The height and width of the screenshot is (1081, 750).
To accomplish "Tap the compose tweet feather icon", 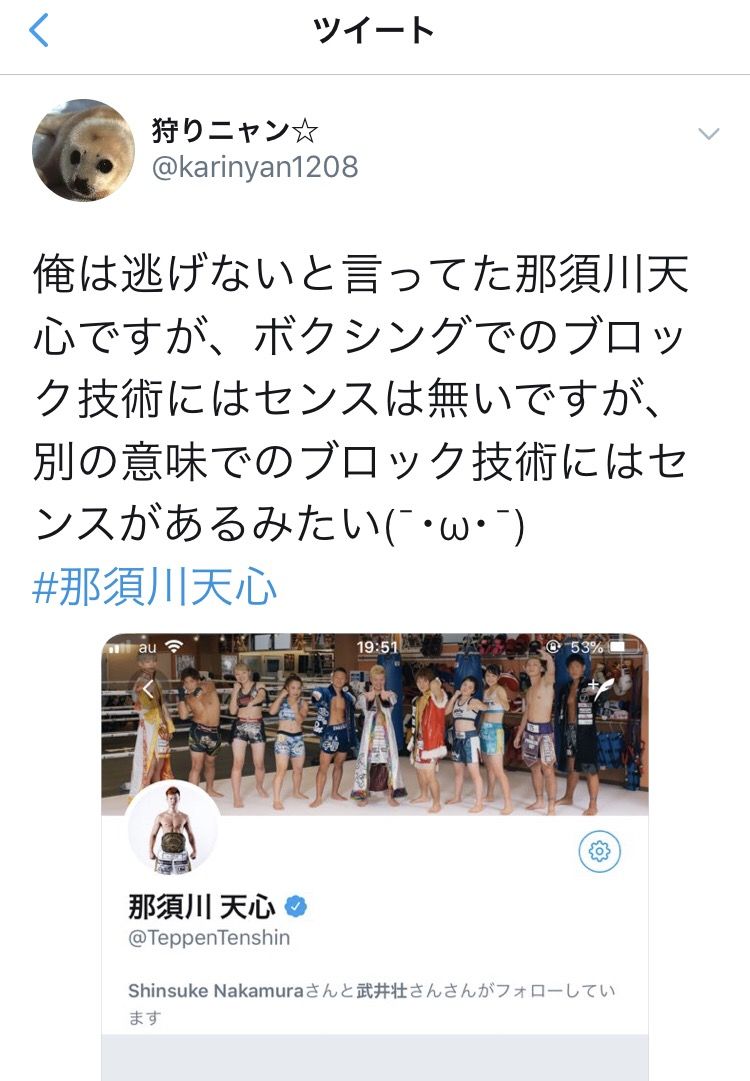I will pyautogui.click(x=601, y=689).
